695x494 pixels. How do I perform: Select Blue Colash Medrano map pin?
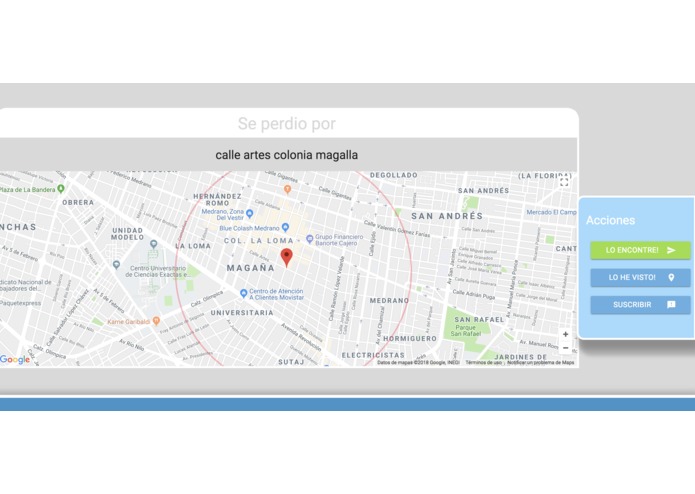click(x=285, y=228)
